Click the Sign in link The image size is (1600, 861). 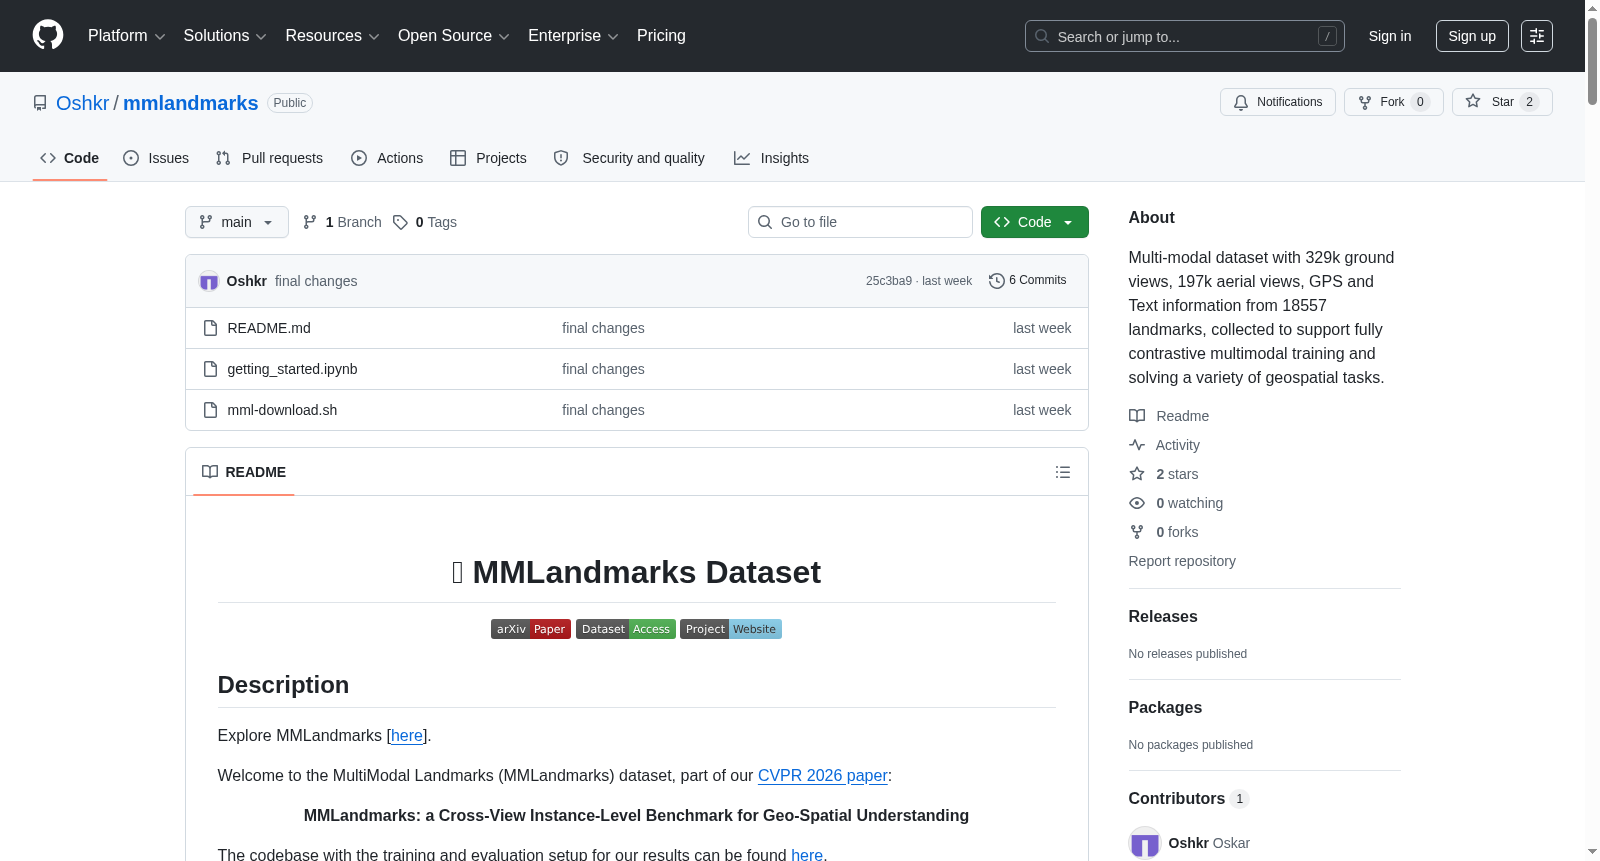point(1390,36)
